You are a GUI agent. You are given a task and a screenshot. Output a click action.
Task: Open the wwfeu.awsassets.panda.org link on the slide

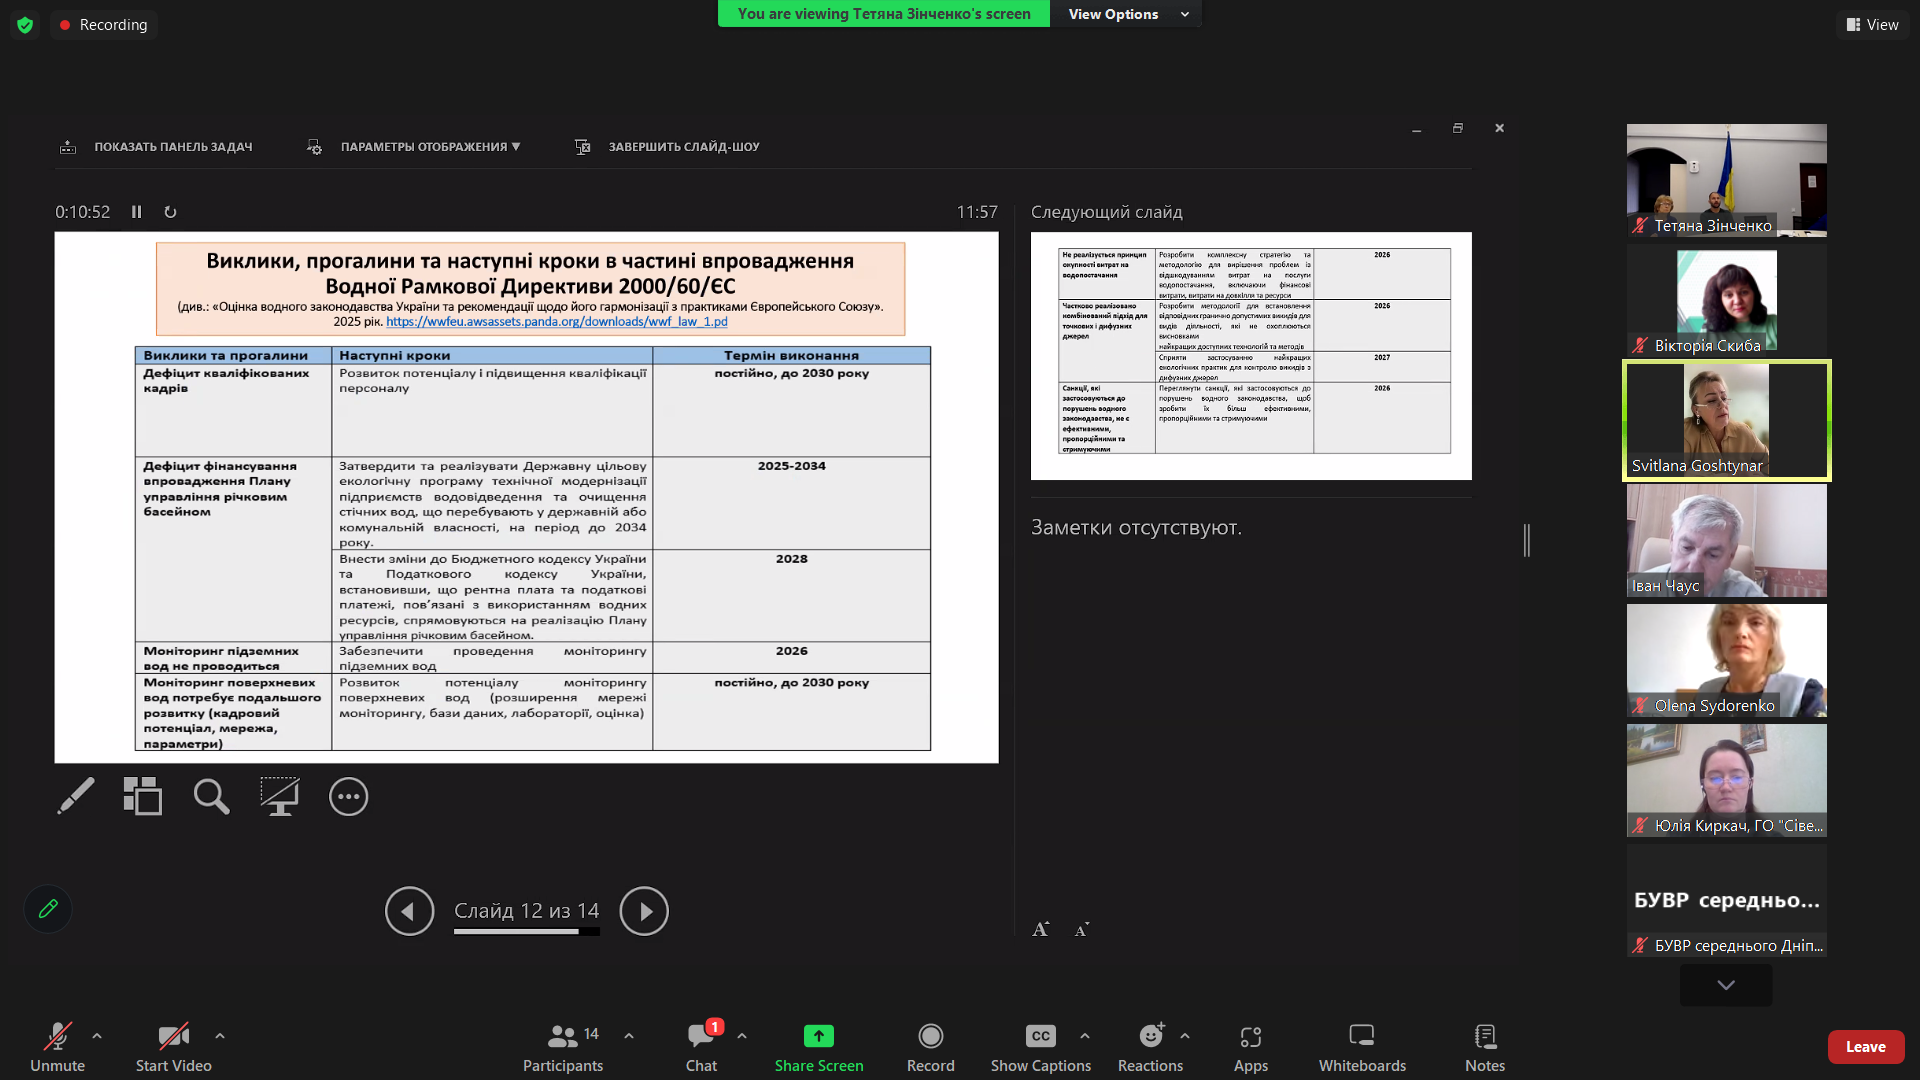pos(556,322)
